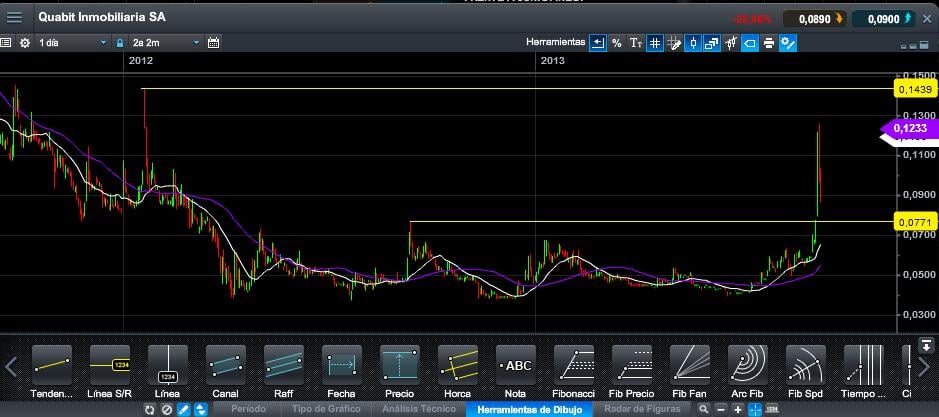
Task: Open the 1 día interval dropdown
Action: [x=72, y=43]
